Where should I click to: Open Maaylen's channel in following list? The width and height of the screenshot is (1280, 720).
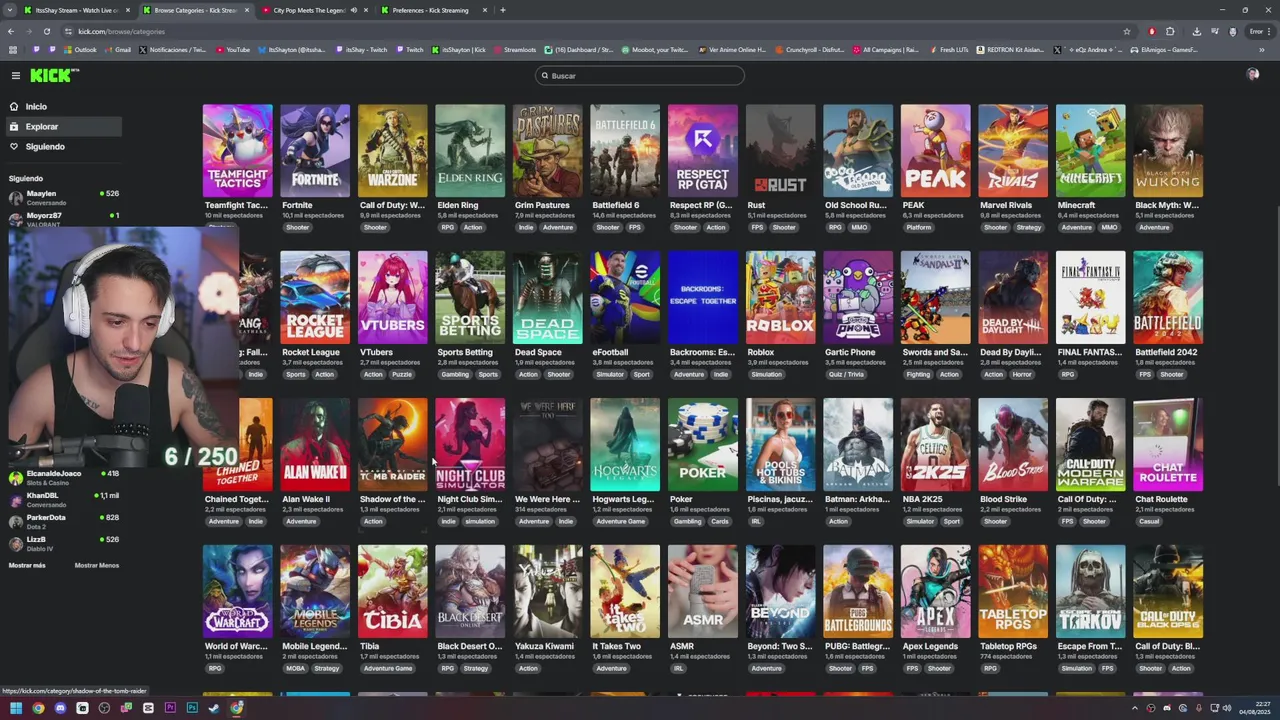(65, 197)
